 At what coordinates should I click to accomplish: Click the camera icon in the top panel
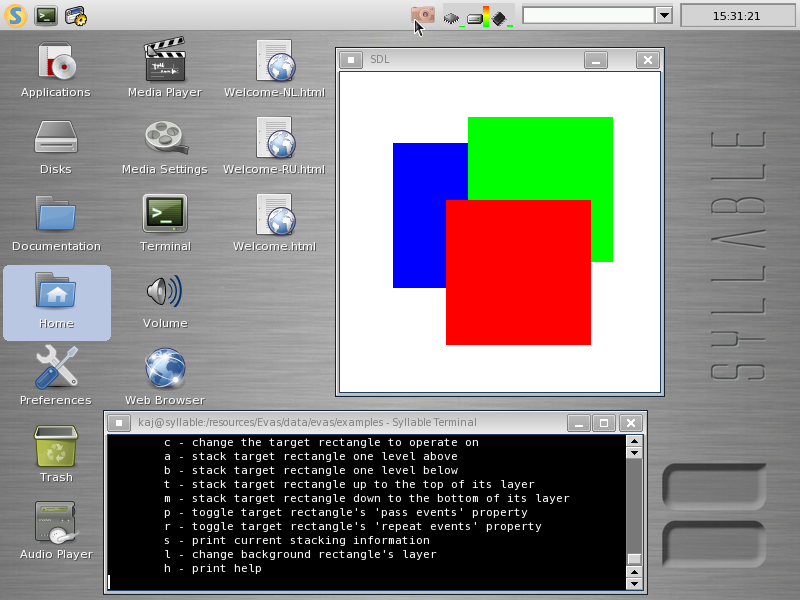pyautogui.click(x=423, y=15)
